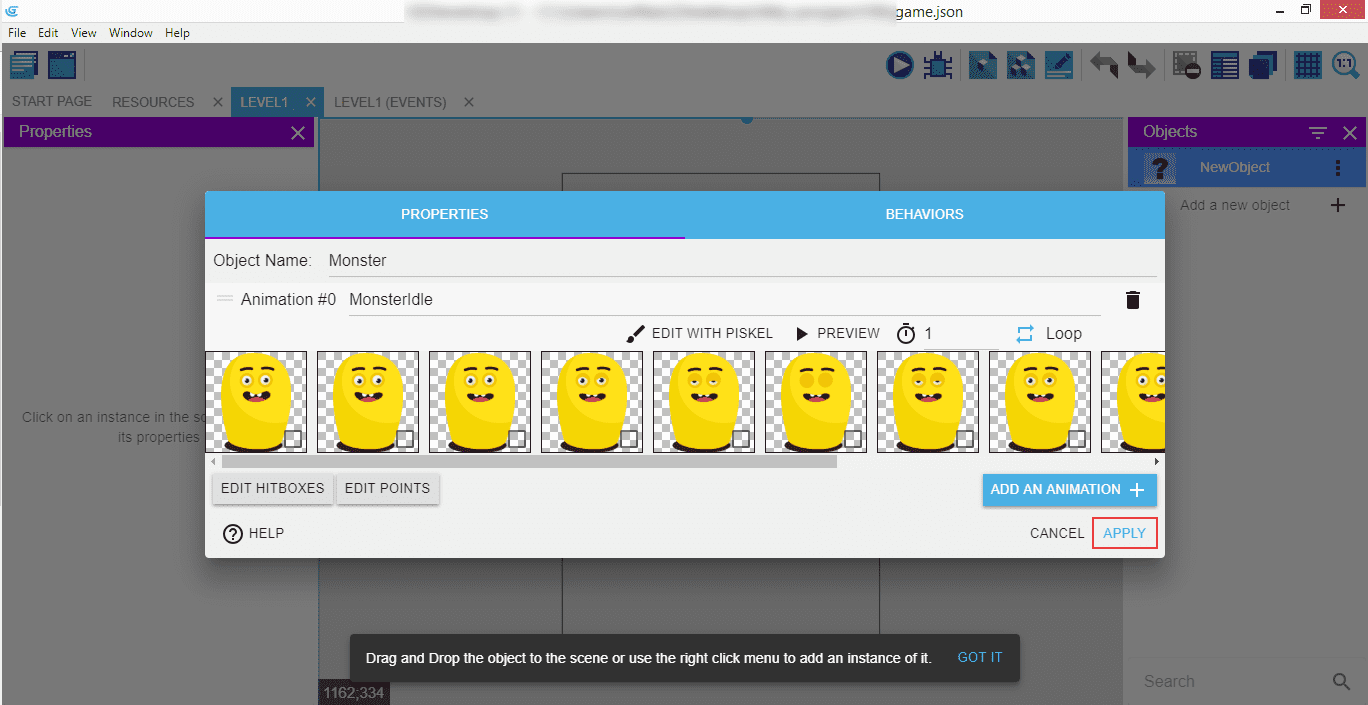Click the Object Name text field
This screenshot has width=1368, height=705.
pyautogui.click(x=740, y=261)
